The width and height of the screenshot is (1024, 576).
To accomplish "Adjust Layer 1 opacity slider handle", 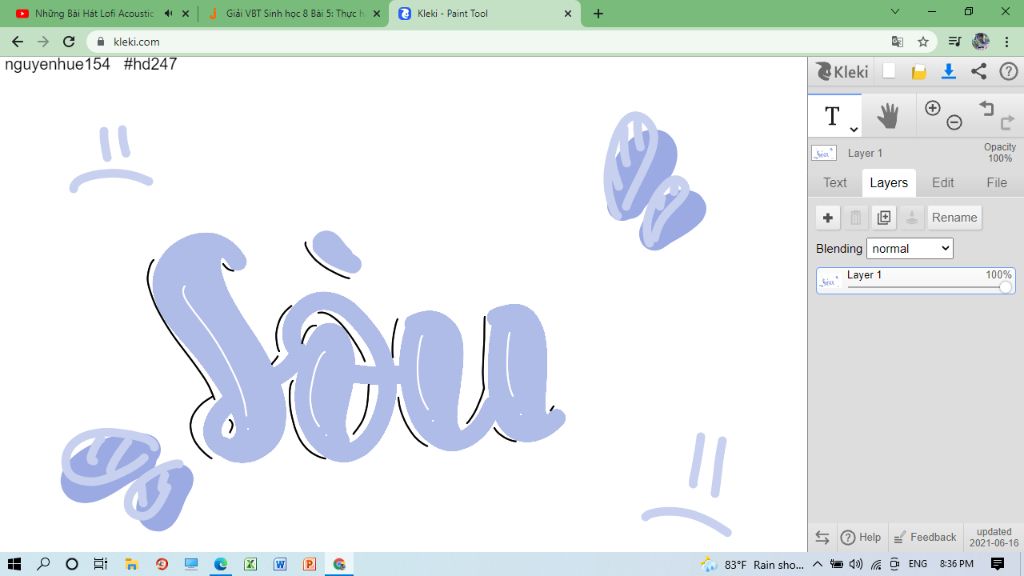I will [1006, 287].
